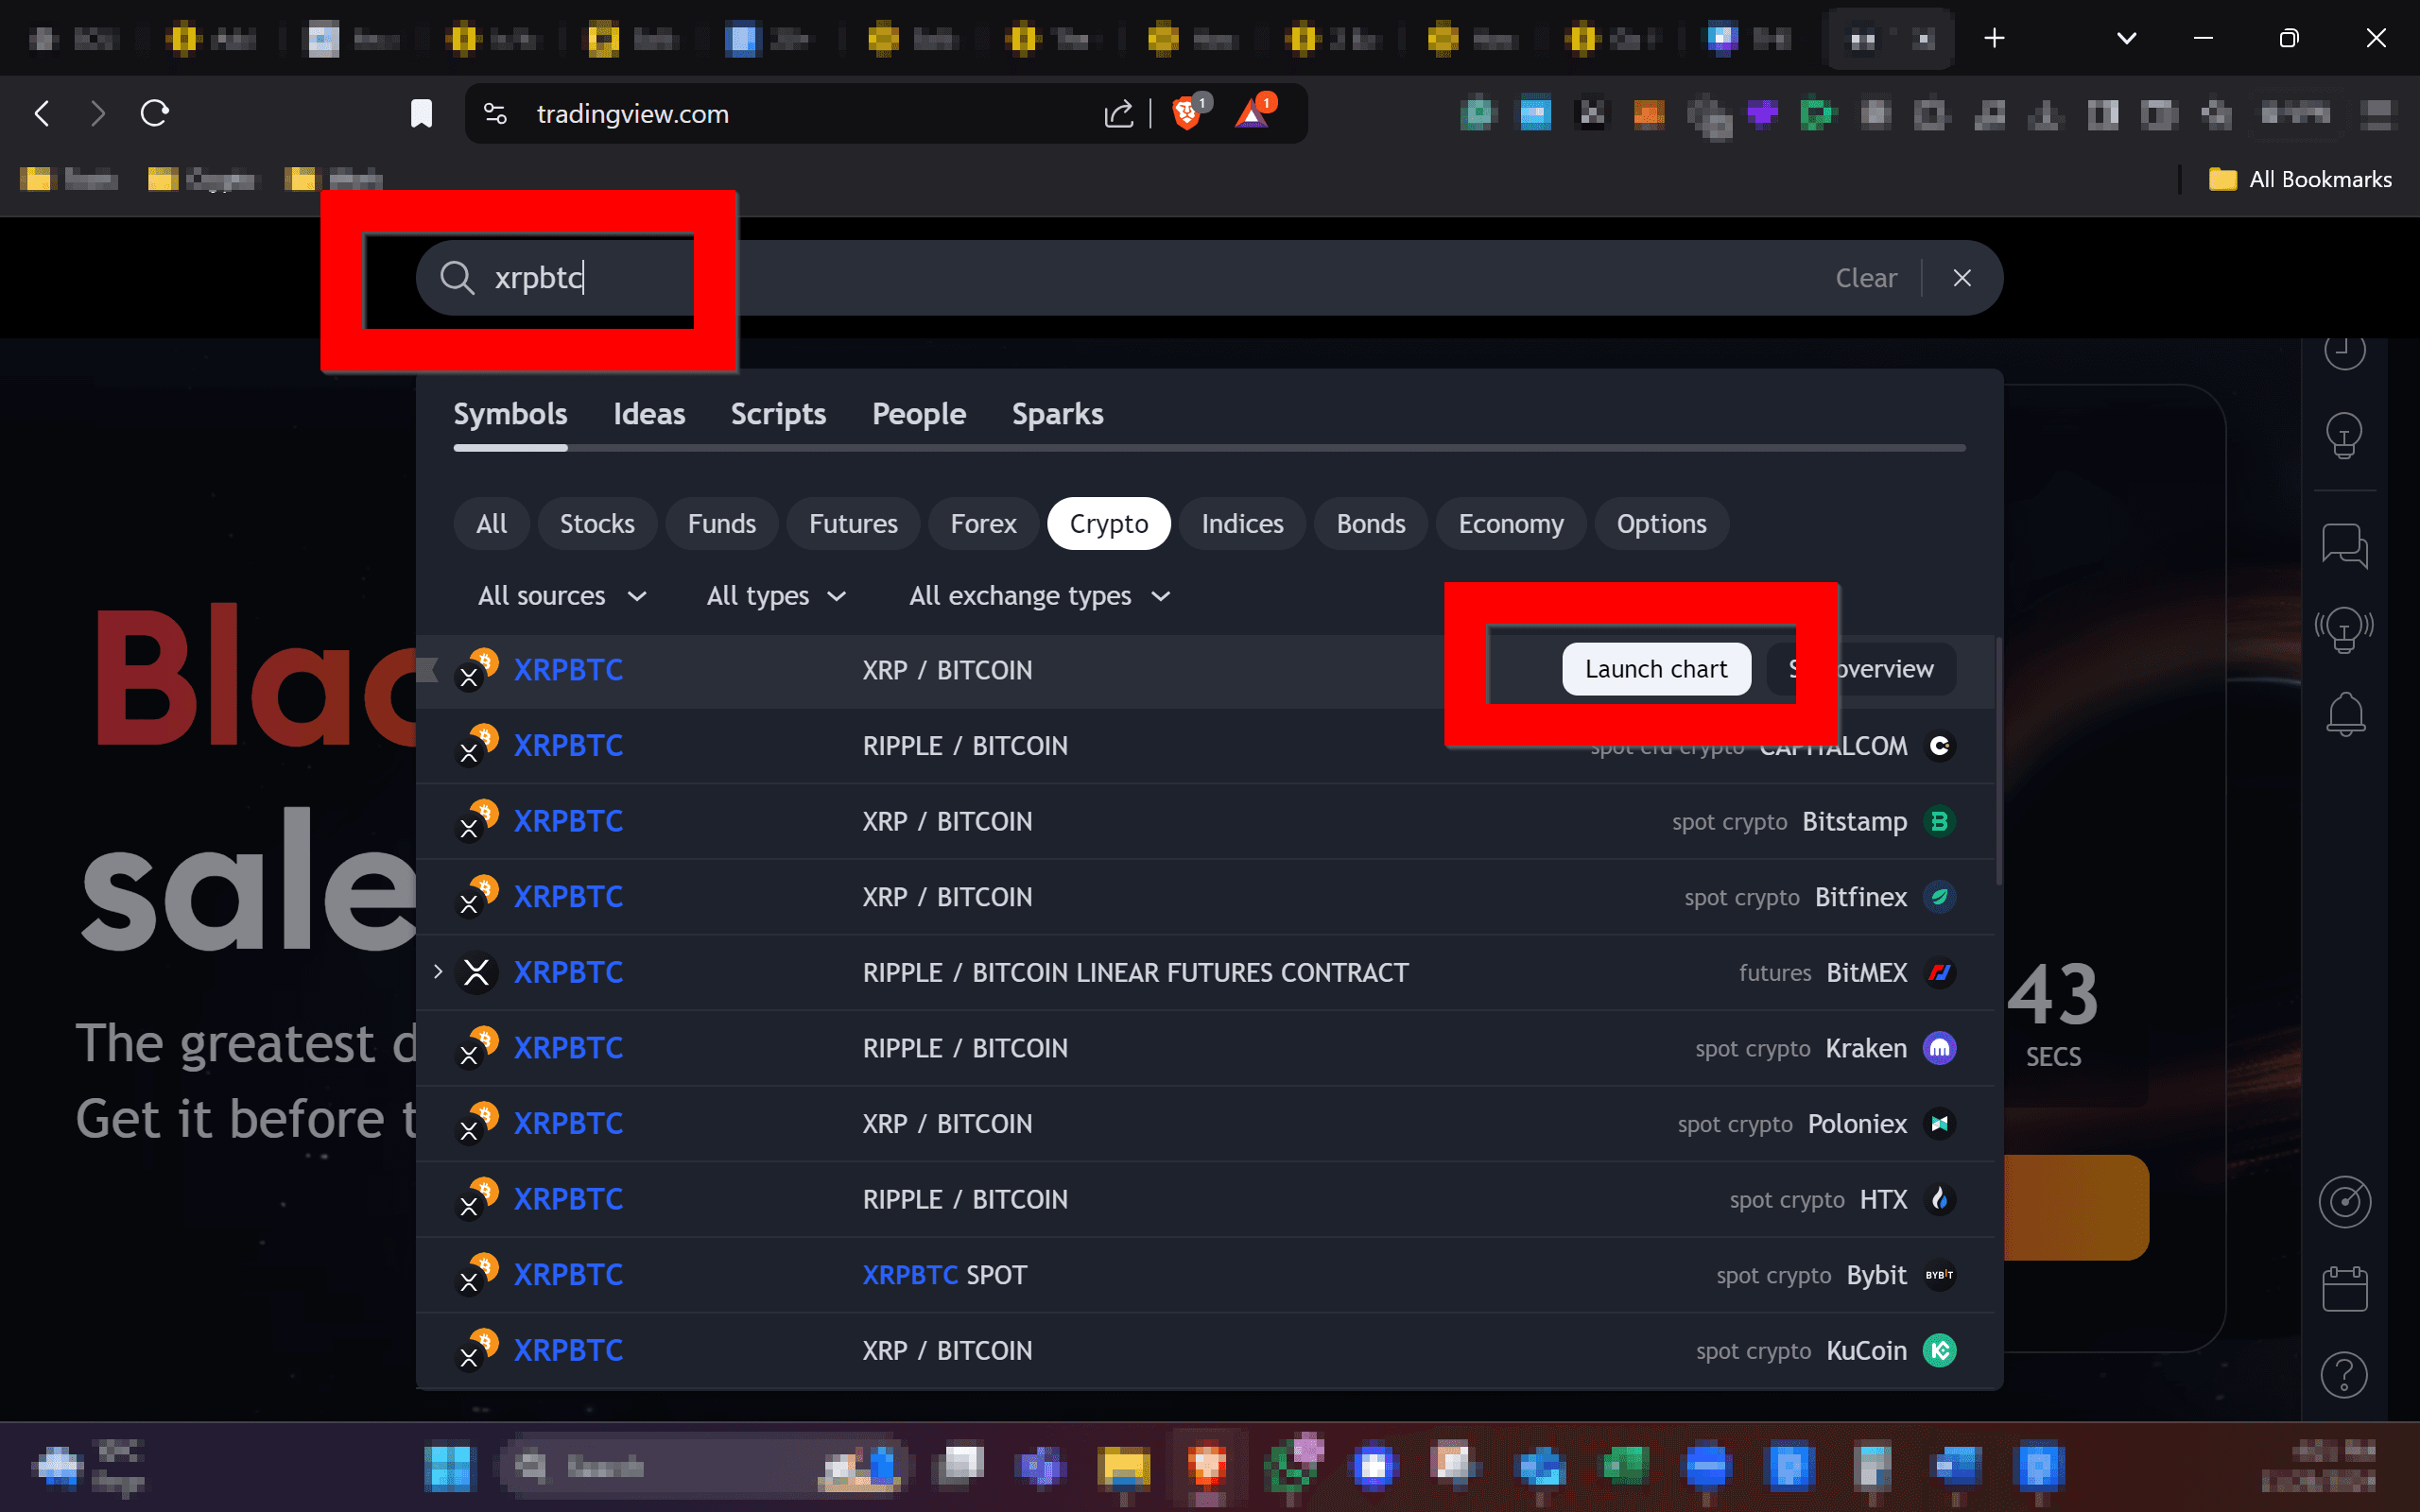2420x1512 pixels.
Task: Click the Brave Shields lion icon
Action: pyautogui.click(x=1187, y=113)
